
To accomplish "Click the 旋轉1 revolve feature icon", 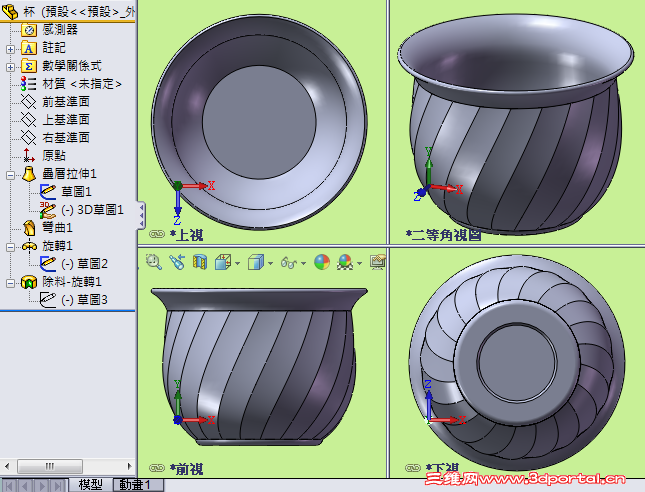I will (29, 246).
